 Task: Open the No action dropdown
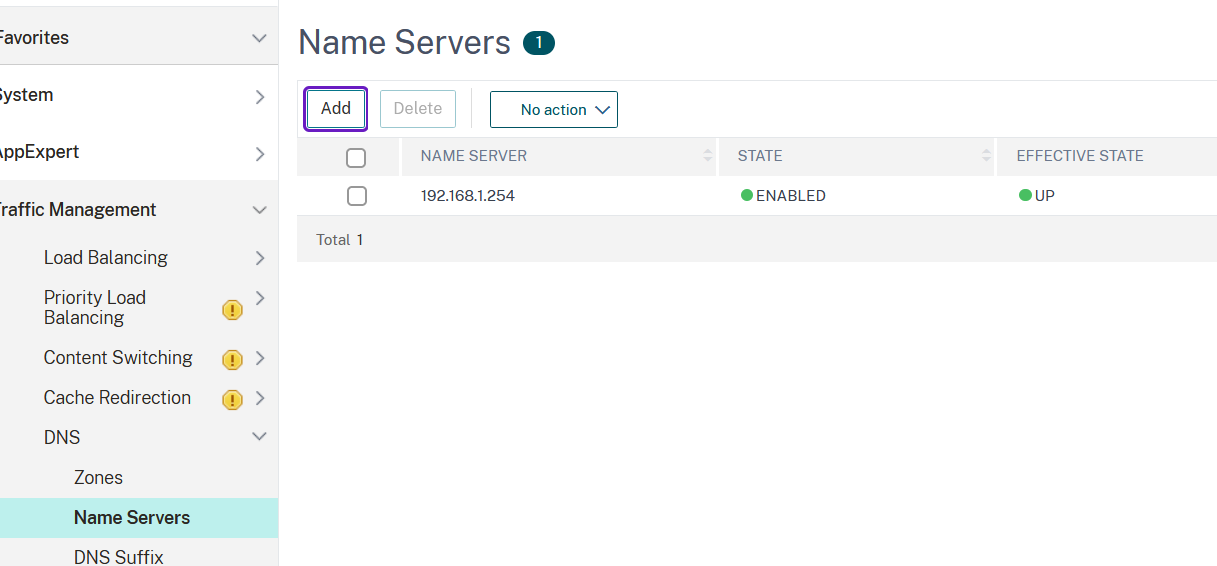coord(553,110)
